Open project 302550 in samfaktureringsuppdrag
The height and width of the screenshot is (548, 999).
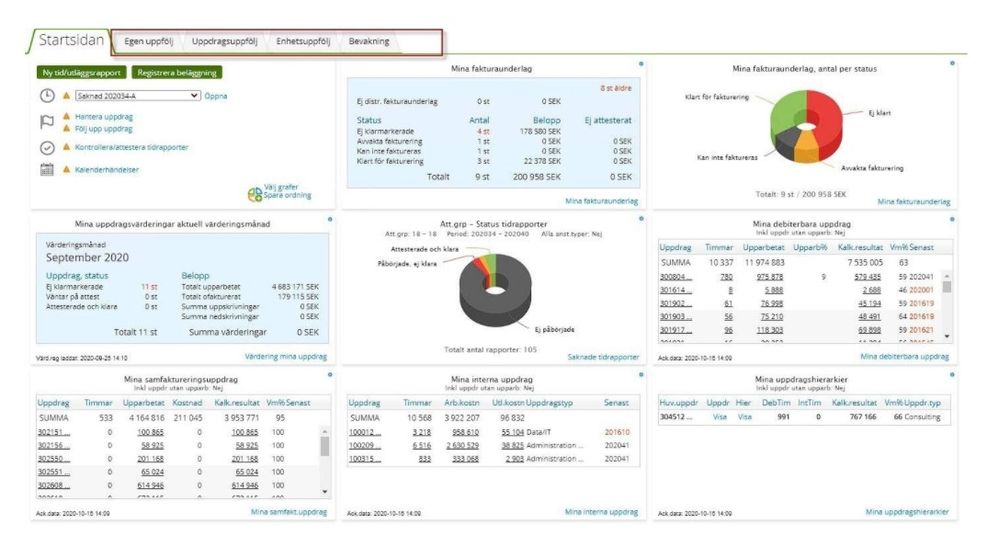[x=54, y=459]
